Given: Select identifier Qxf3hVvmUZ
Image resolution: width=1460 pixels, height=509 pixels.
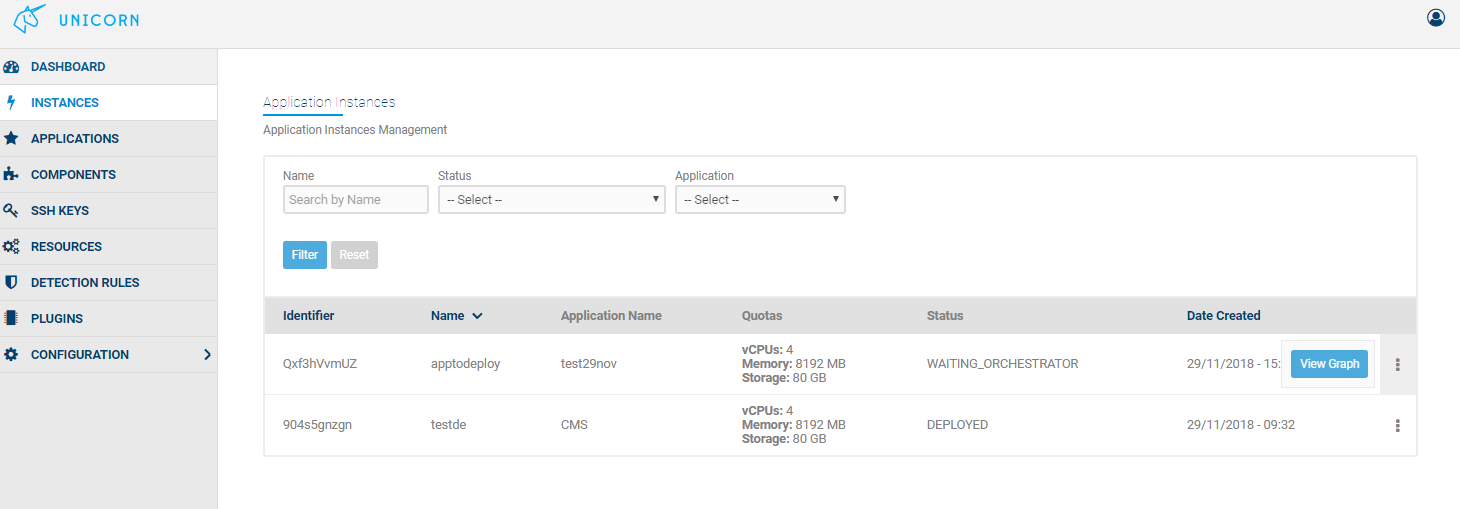Looking at the screenshot, I should pyautogui.click(x=320, y=364).
